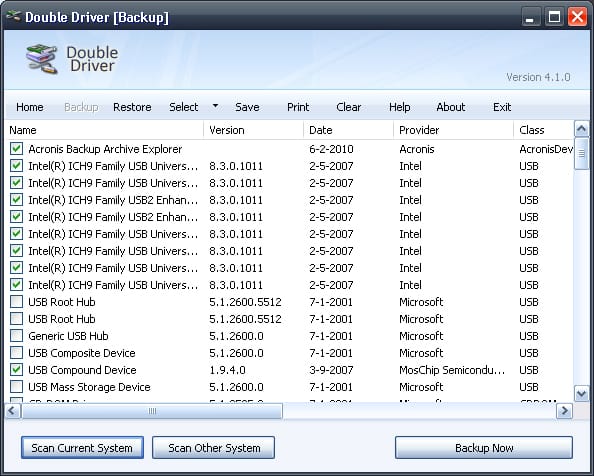Screen dimensions: 594x476
Task: Check the Generic USB Hub checkbox
Action: [x=16, y=336]
